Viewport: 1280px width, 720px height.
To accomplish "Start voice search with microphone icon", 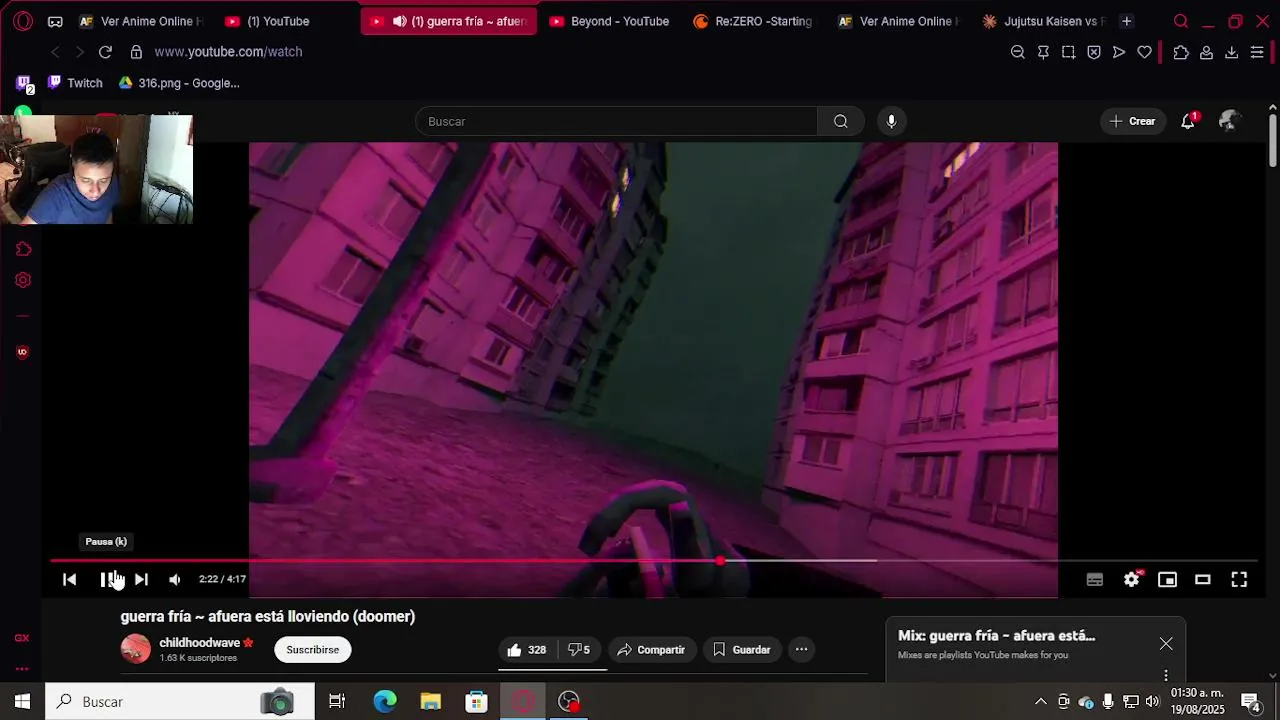I will [x=891, y=121].
